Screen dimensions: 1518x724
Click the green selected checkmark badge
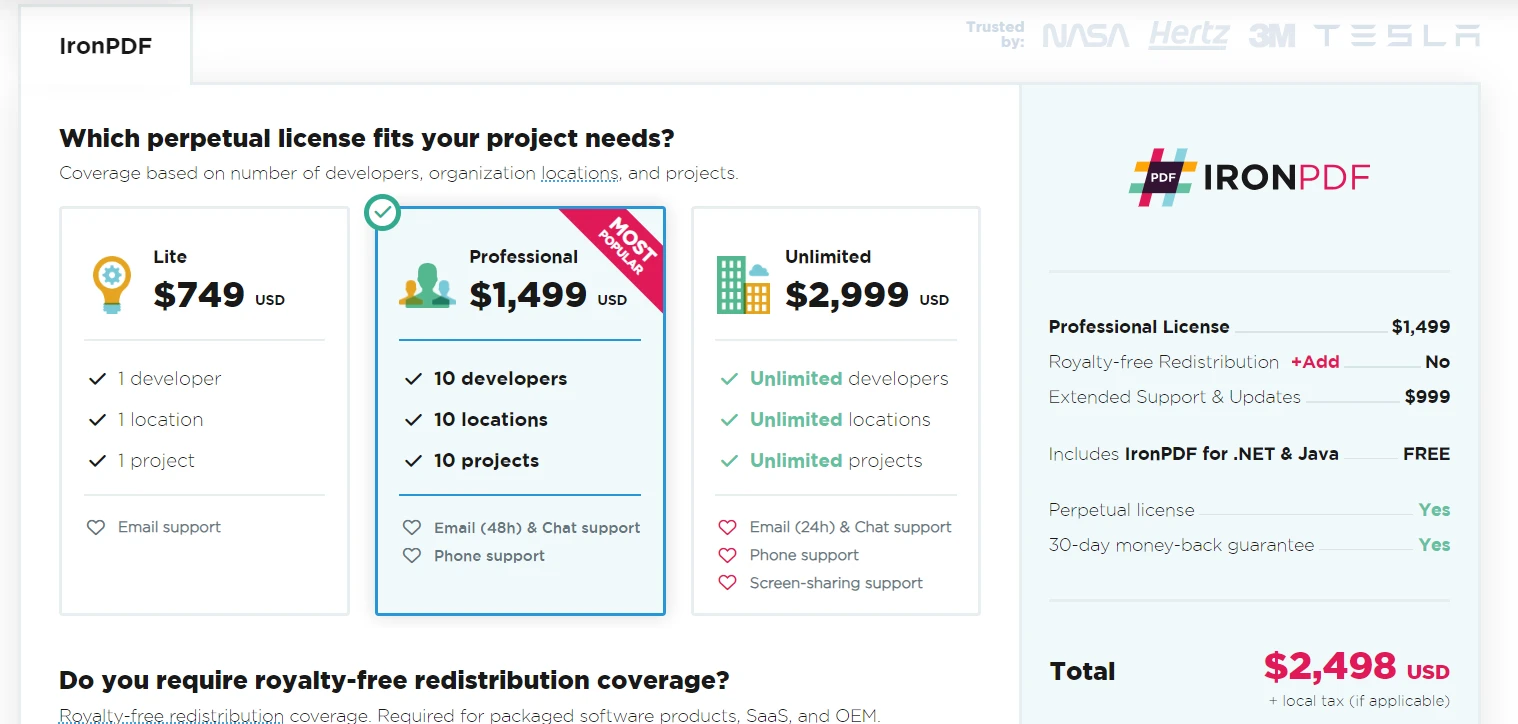pyautogui.click(x=383, y=212)
